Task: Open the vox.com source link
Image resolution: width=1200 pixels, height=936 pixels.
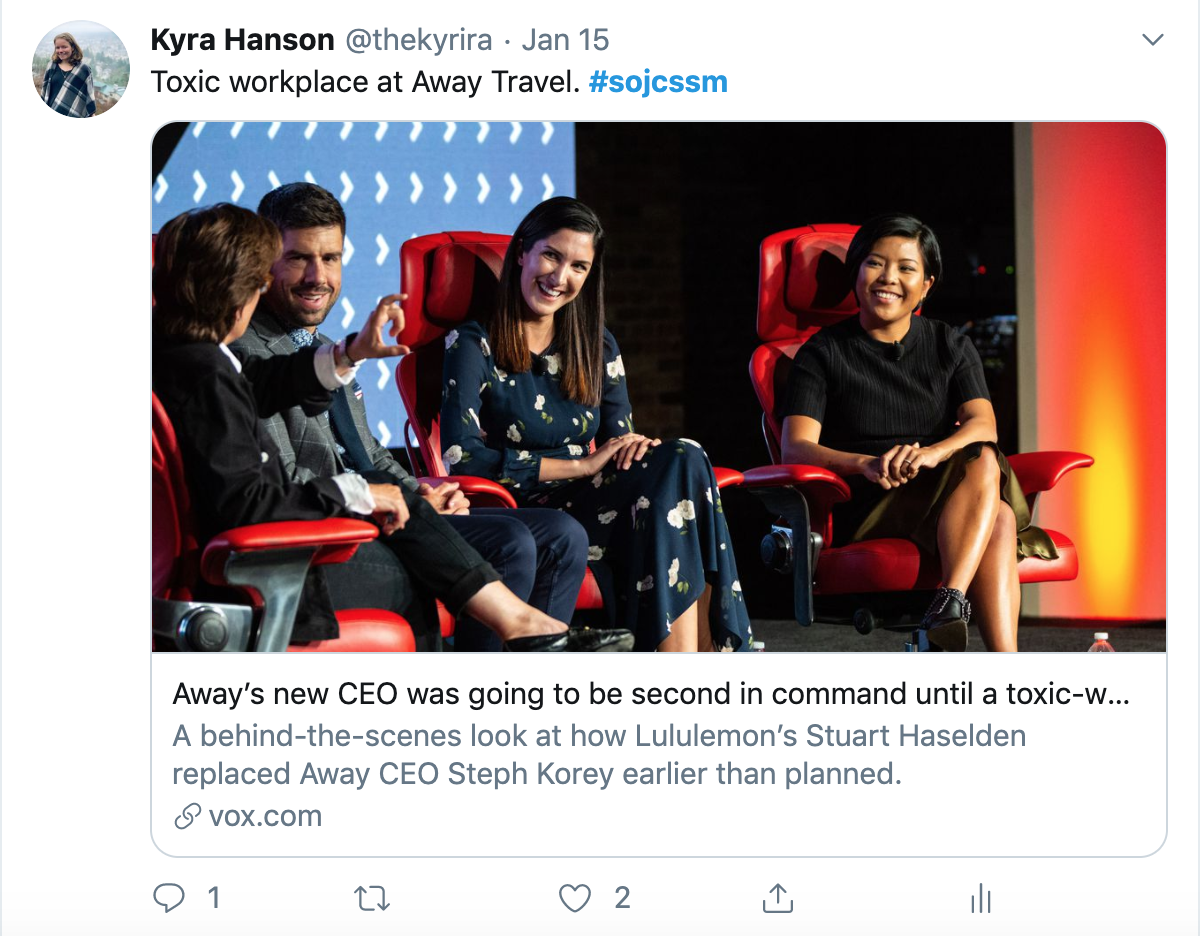Action: tap(265, 816)
